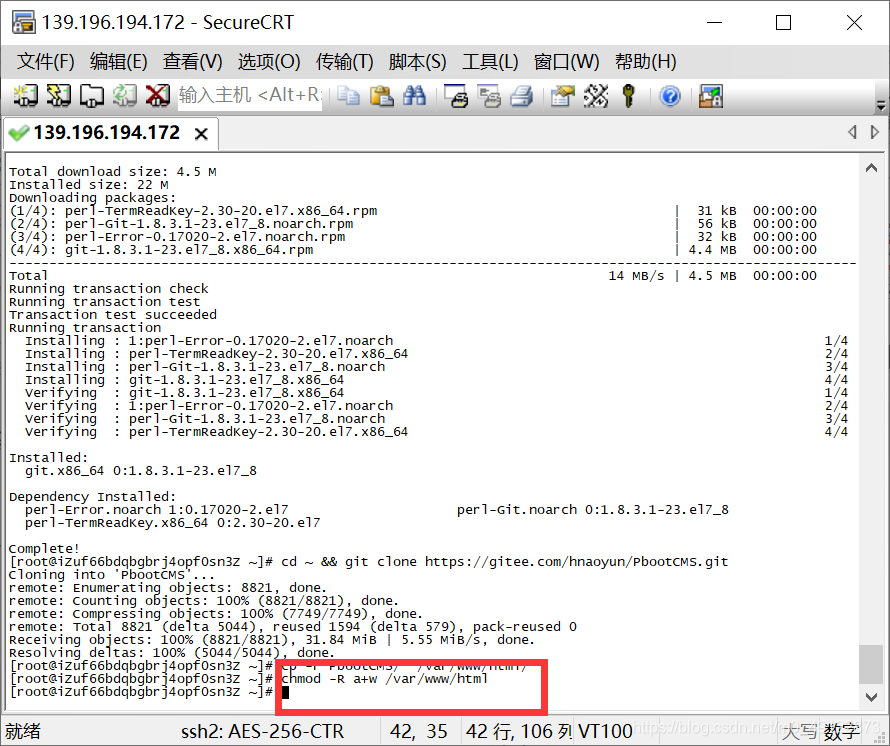Click the Connect toolbar icon
Viewport: 890px width, 746px height.
click(25, 95)
